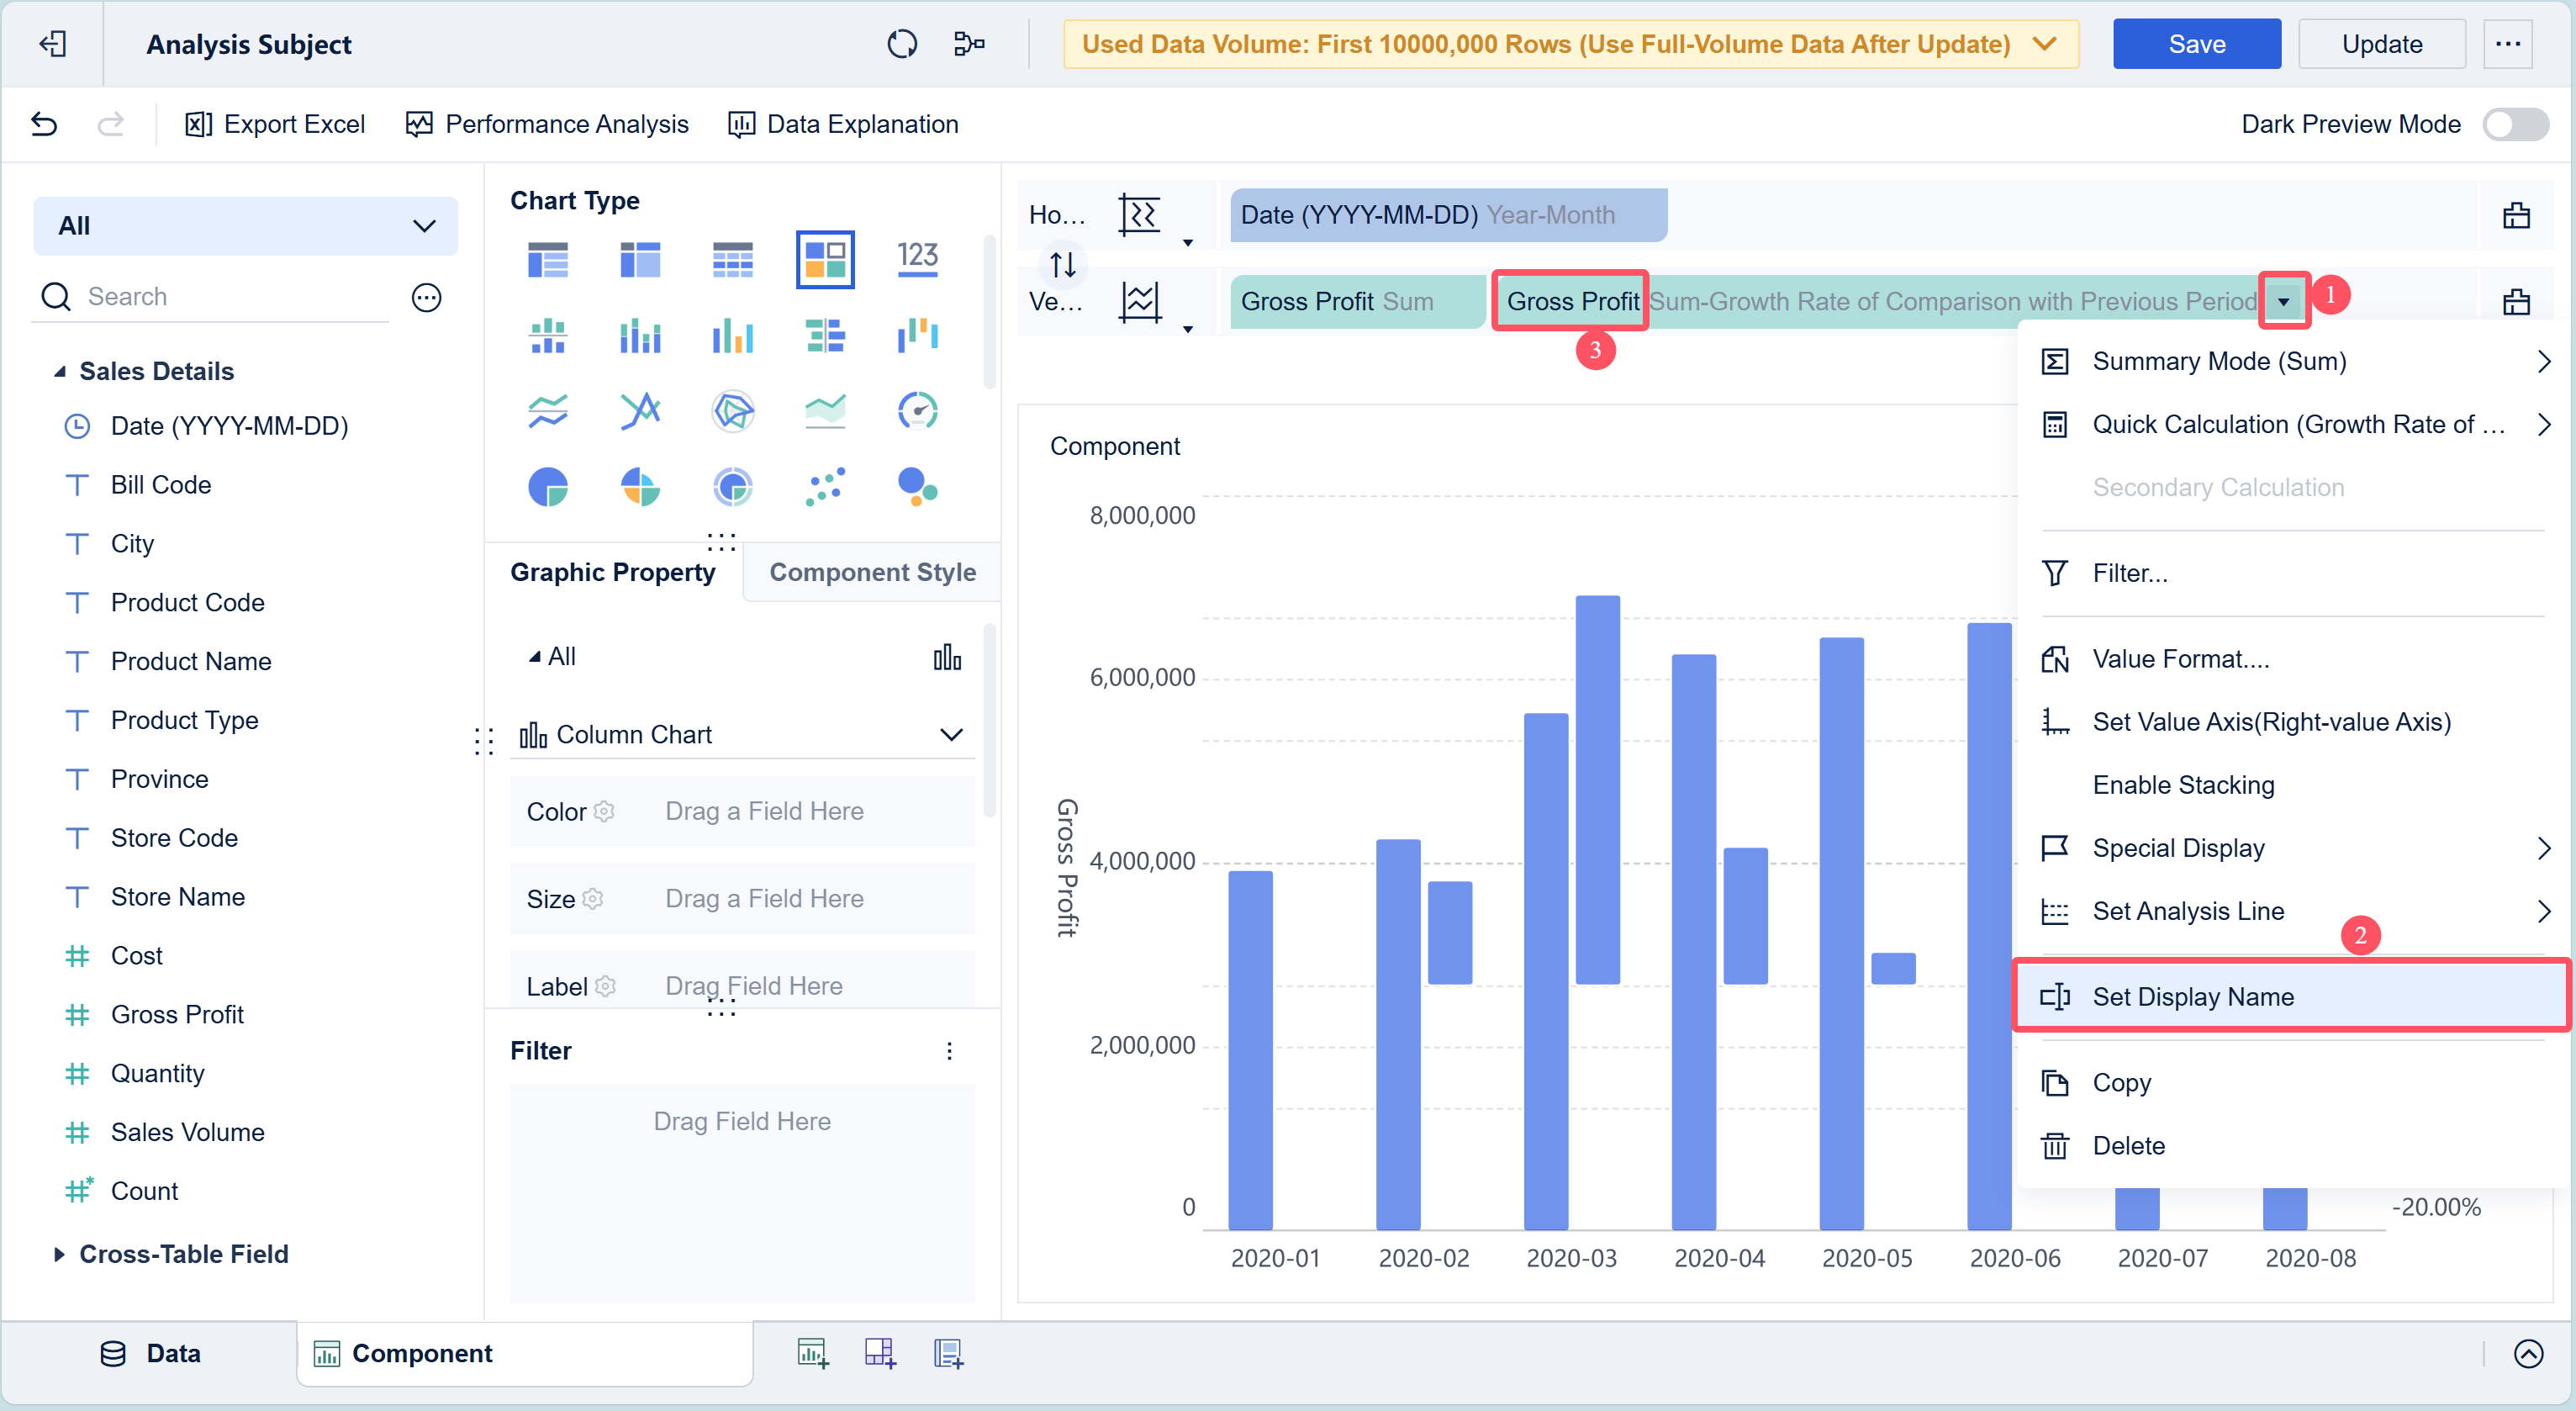Click the horizontal axis settings icon
The height and width of the screenshot is (1411, 2576).
(1140, 214)
